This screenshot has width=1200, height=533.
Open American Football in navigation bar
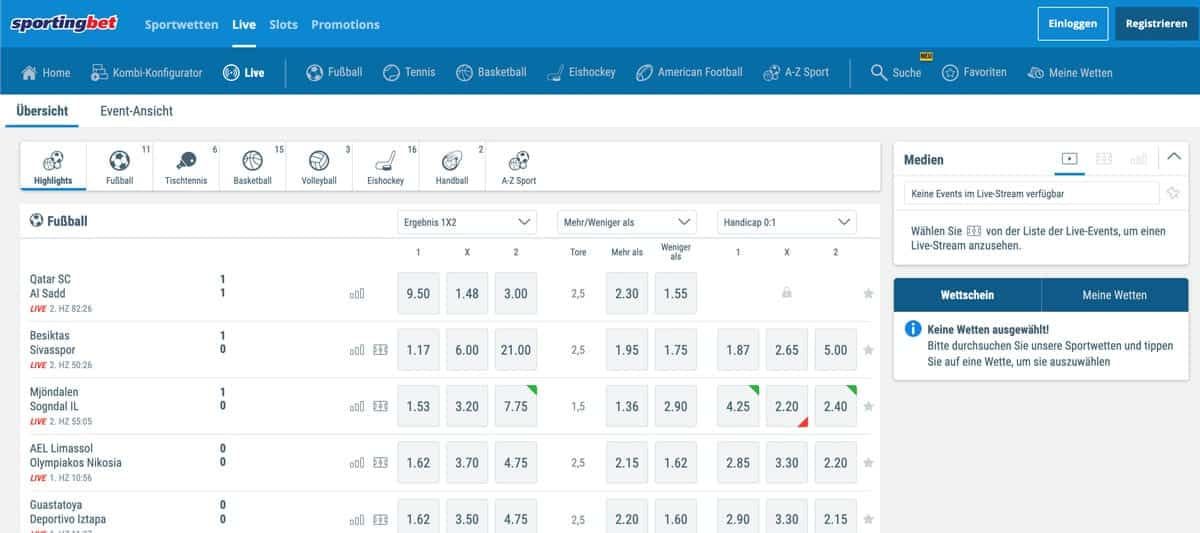(689, 73)
